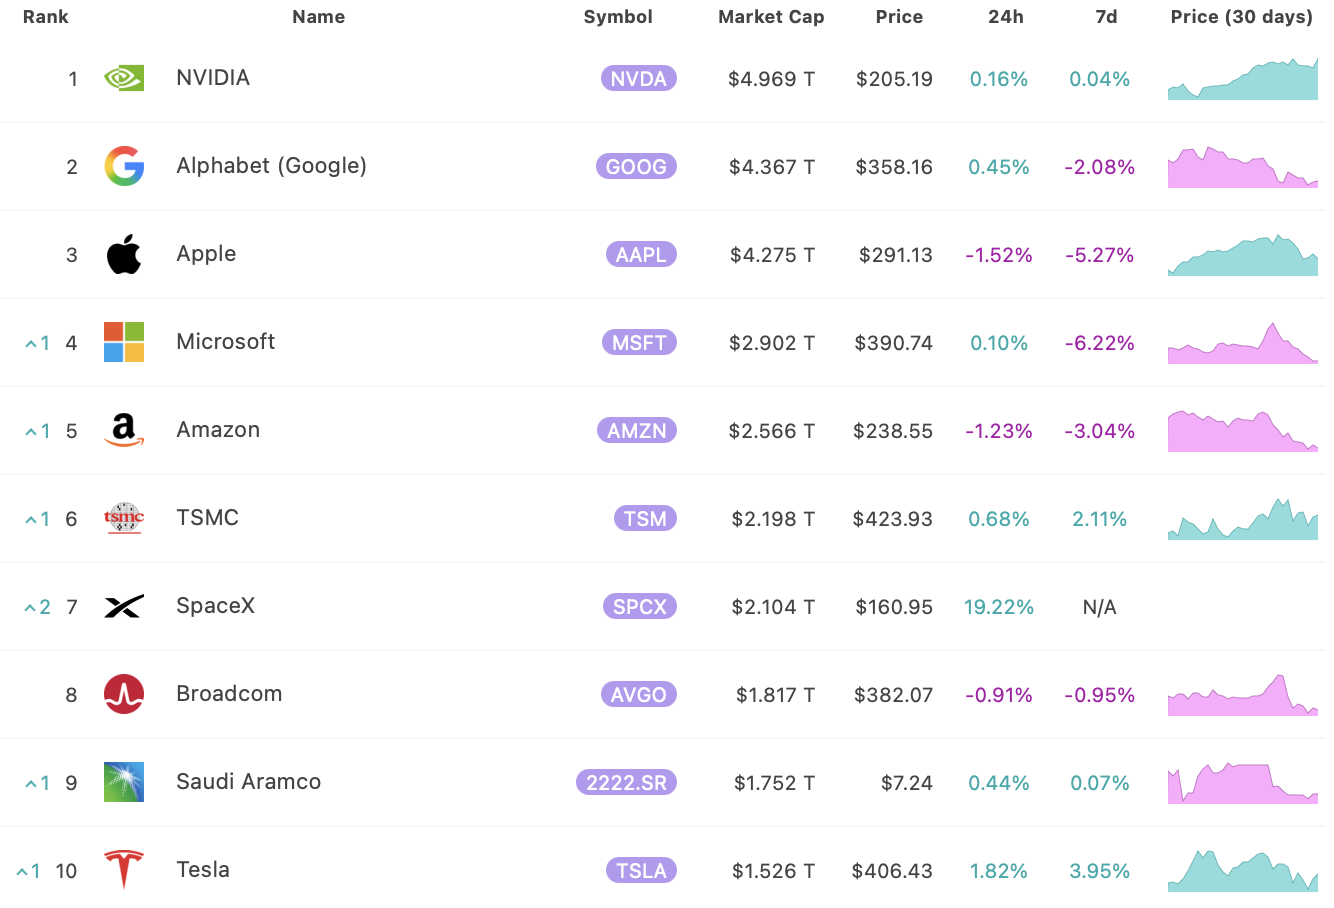Click the SpaceX logo icon
1334x908 pixels.
click(124, 606)
